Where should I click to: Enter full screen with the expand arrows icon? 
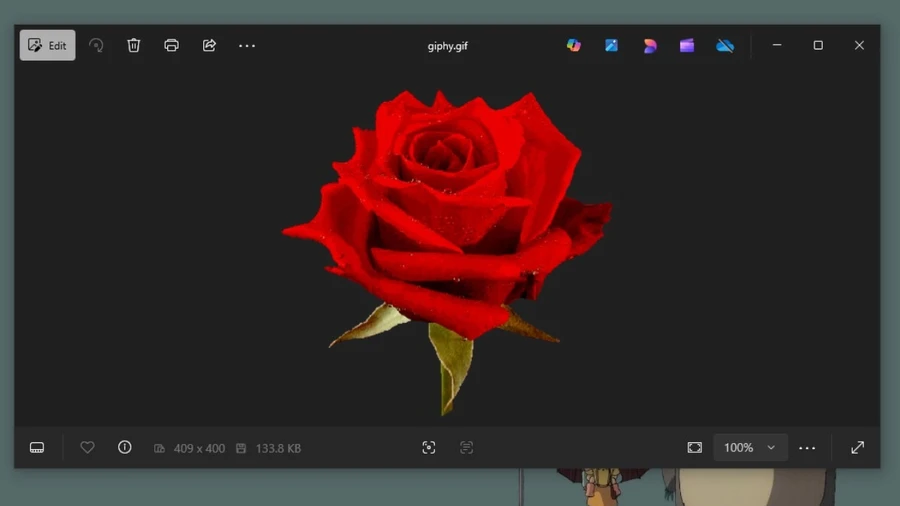(858, 447)
